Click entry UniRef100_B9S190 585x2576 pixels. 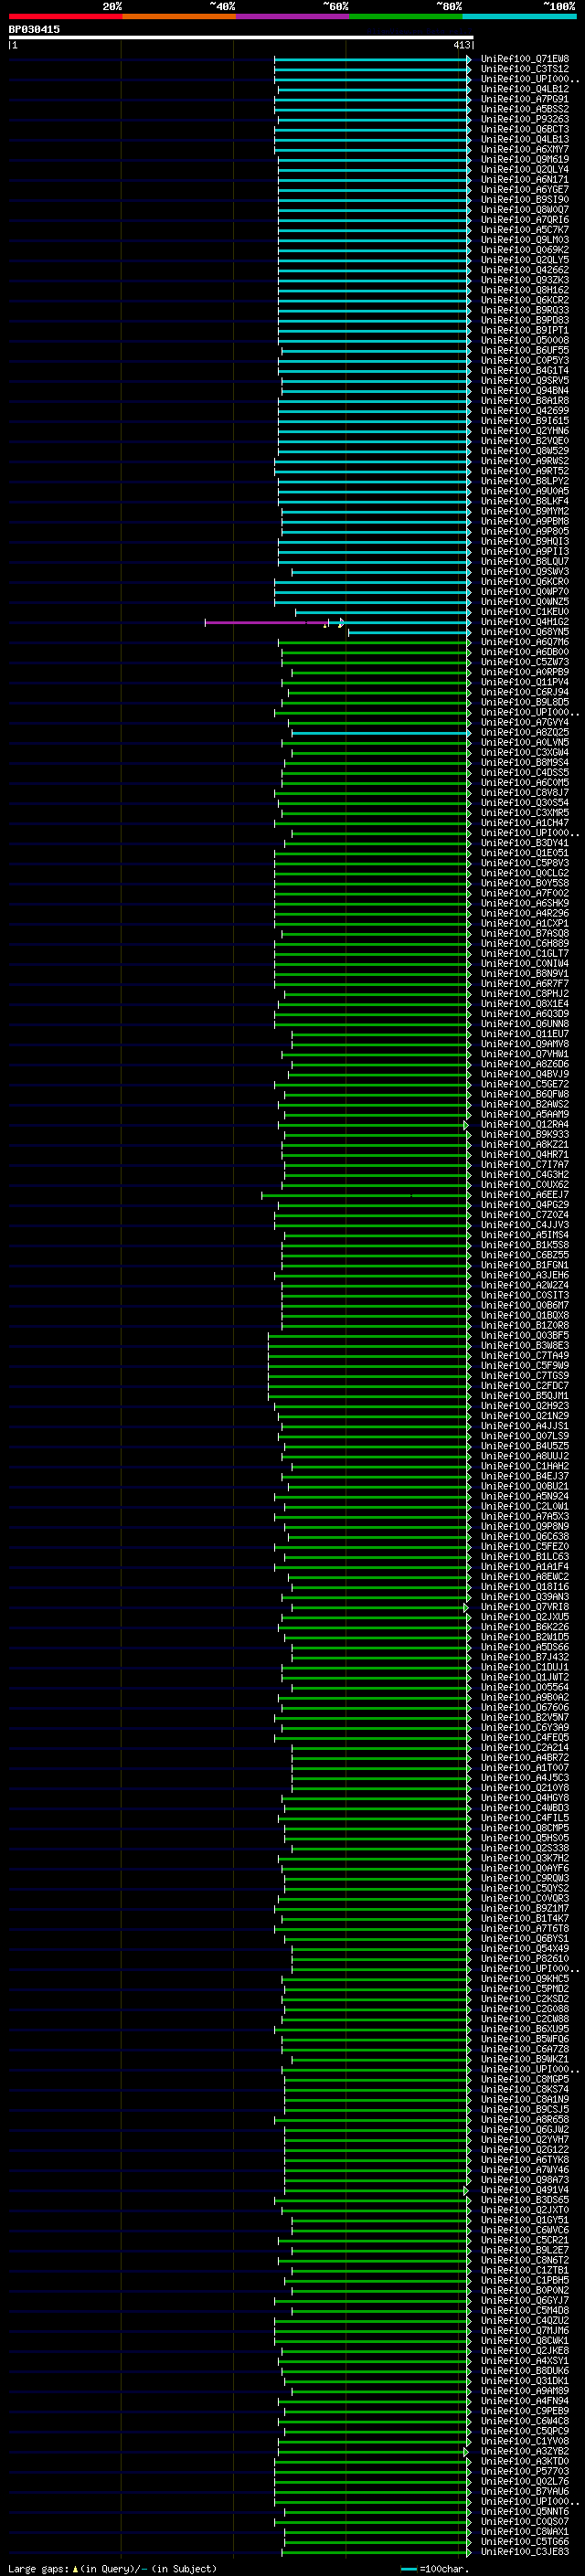pyautogui.click(x=525, y=200)
